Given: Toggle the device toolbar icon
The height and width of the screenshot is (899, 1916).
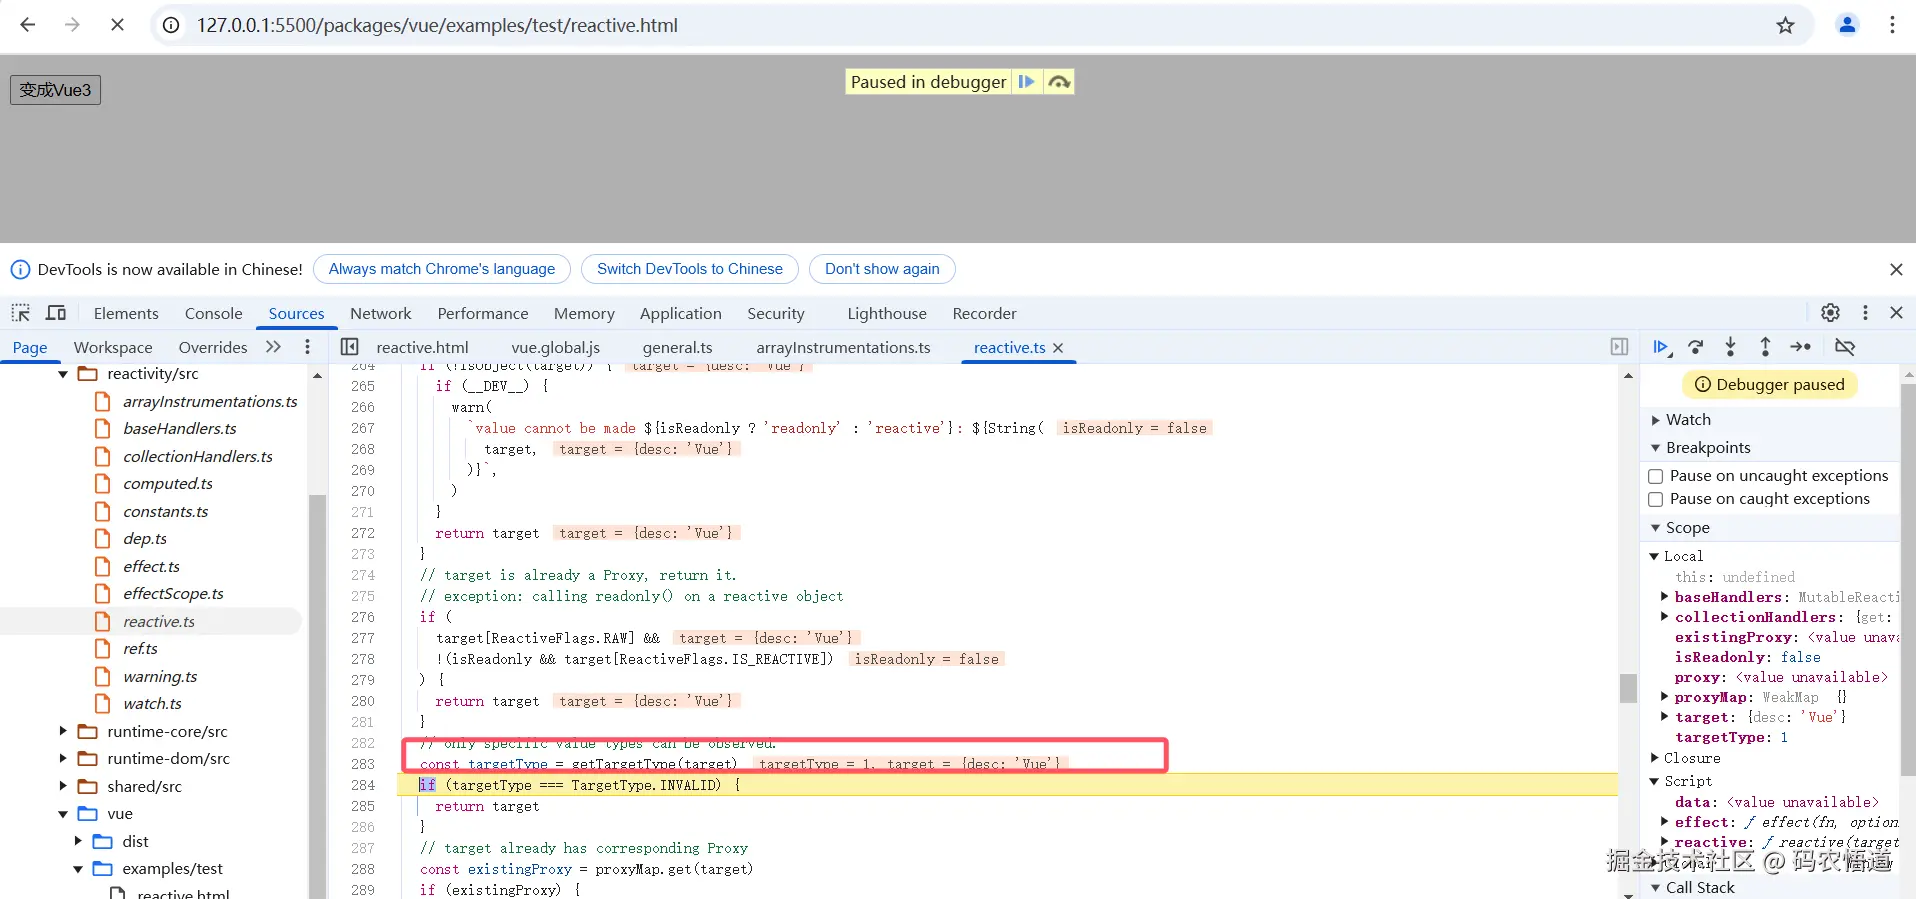Looking at the screenshot, I should [56, 313].
